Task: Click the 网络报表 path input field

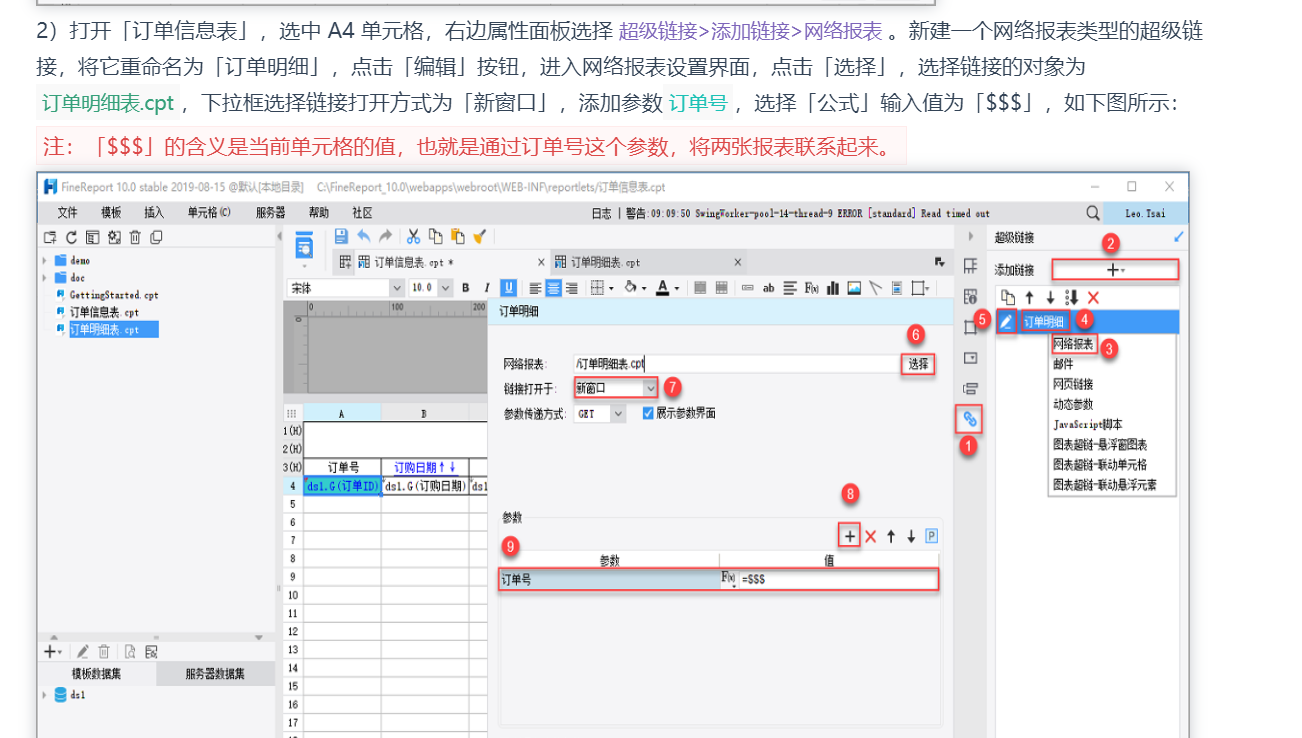Action: pyautogui.click(x=736, y=364)
